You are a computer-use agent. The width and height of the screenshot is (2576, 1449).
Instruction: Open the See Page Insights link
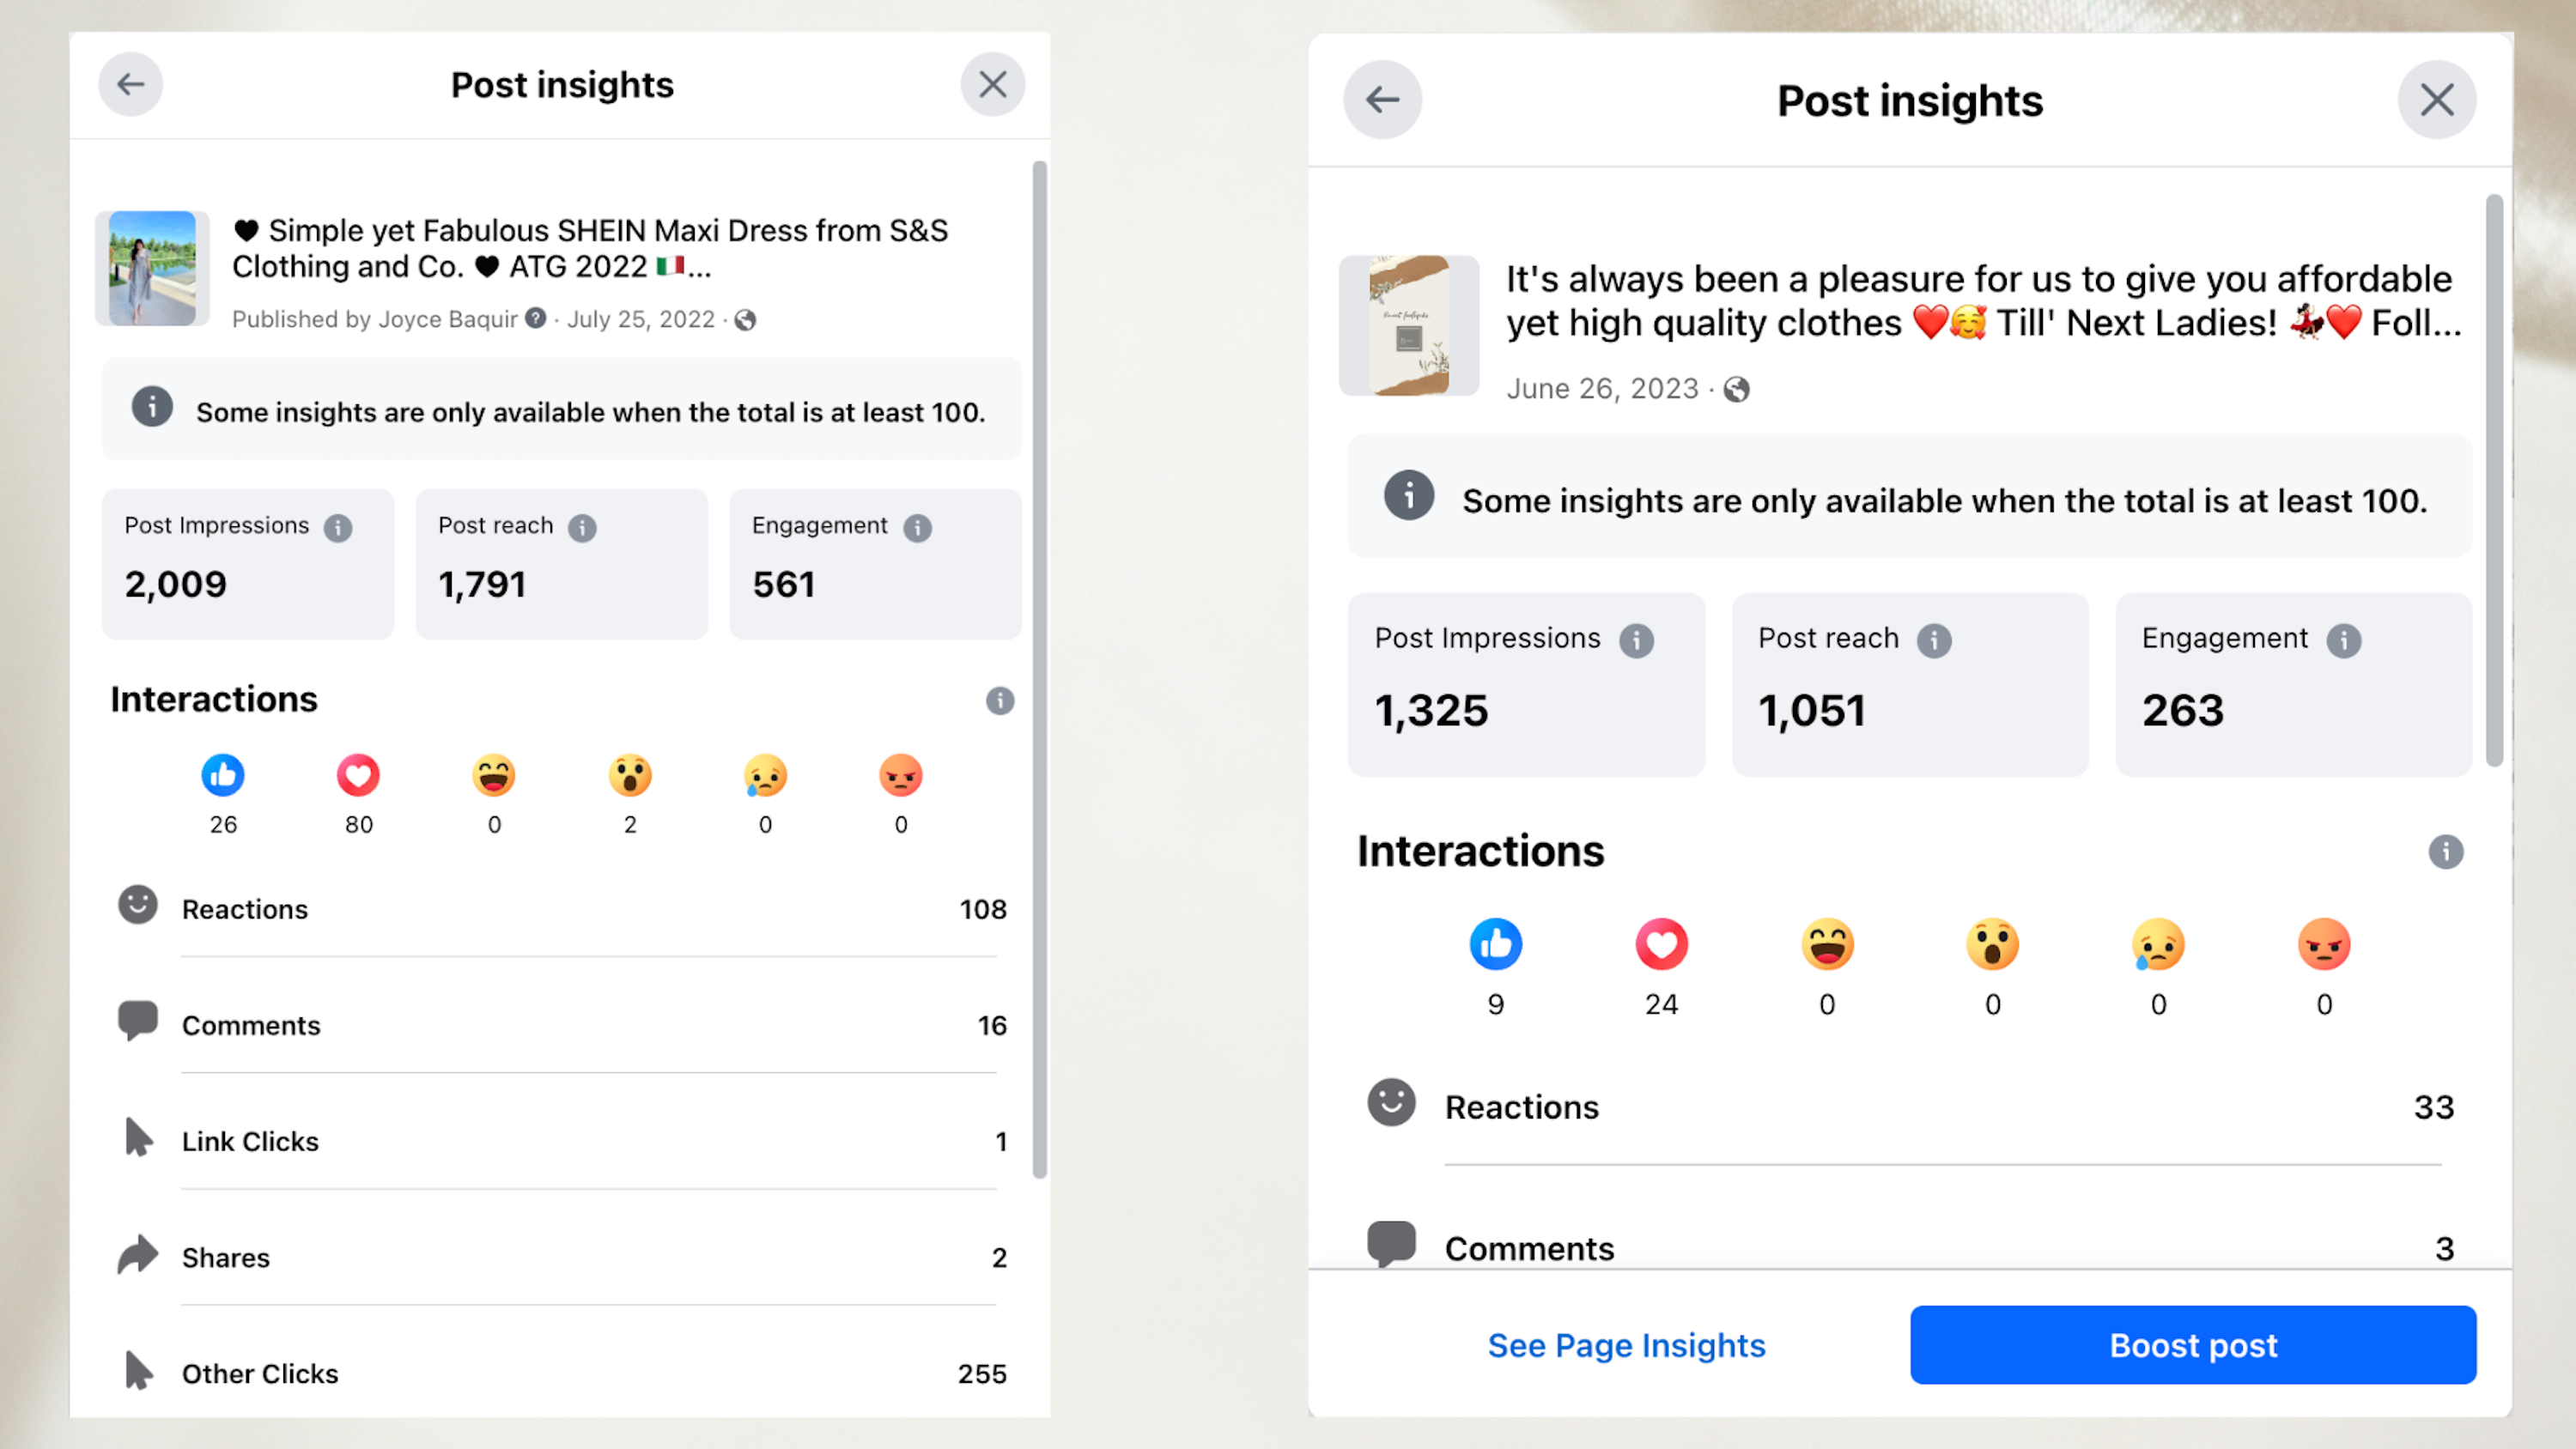click(1626, 1346)
